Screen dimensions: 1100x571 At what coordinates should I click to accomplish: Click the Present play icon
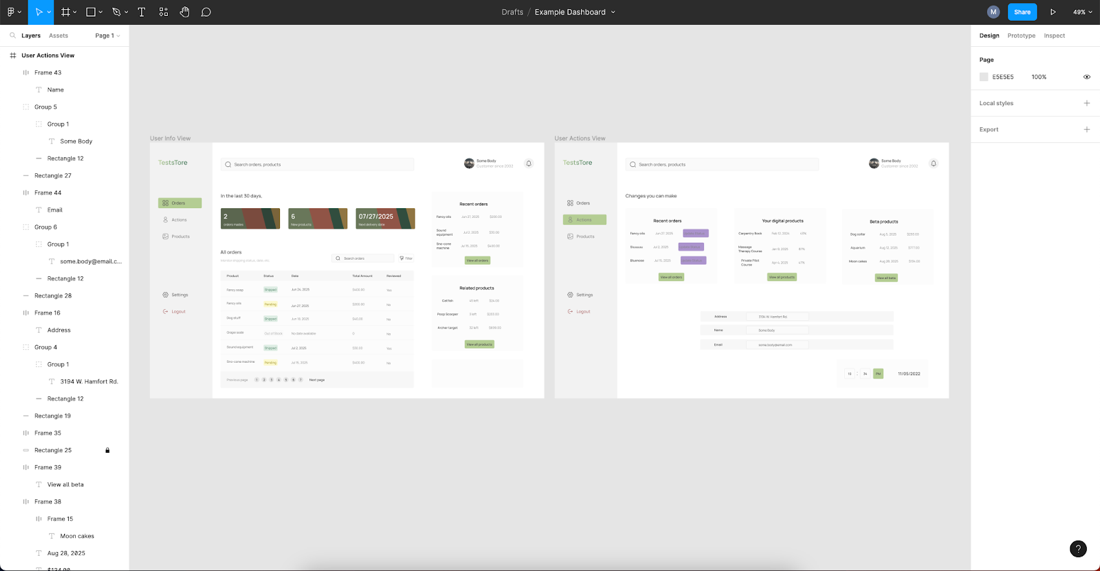pos(1053,12)
